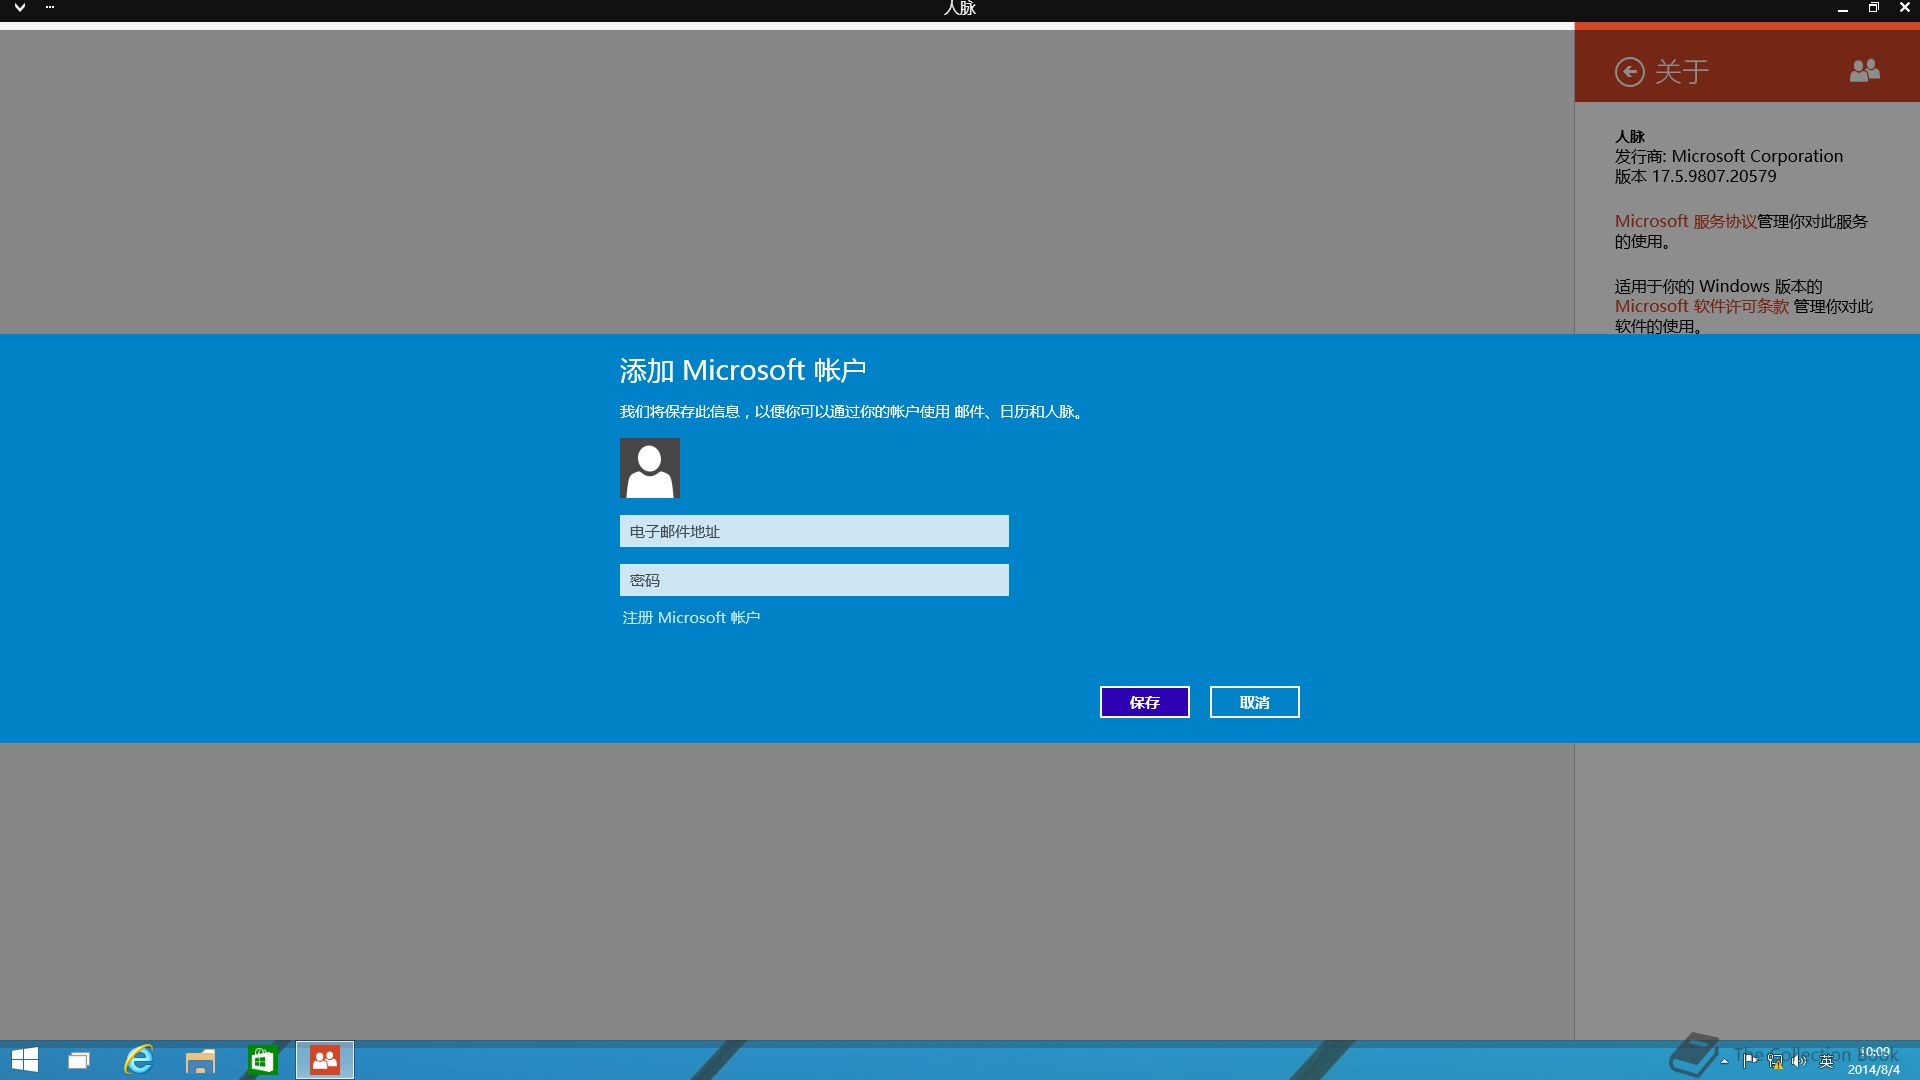Screen dimensions: 1920x1080
Task: Open the desktop window icon next to Start
Action: point(78,1060)
